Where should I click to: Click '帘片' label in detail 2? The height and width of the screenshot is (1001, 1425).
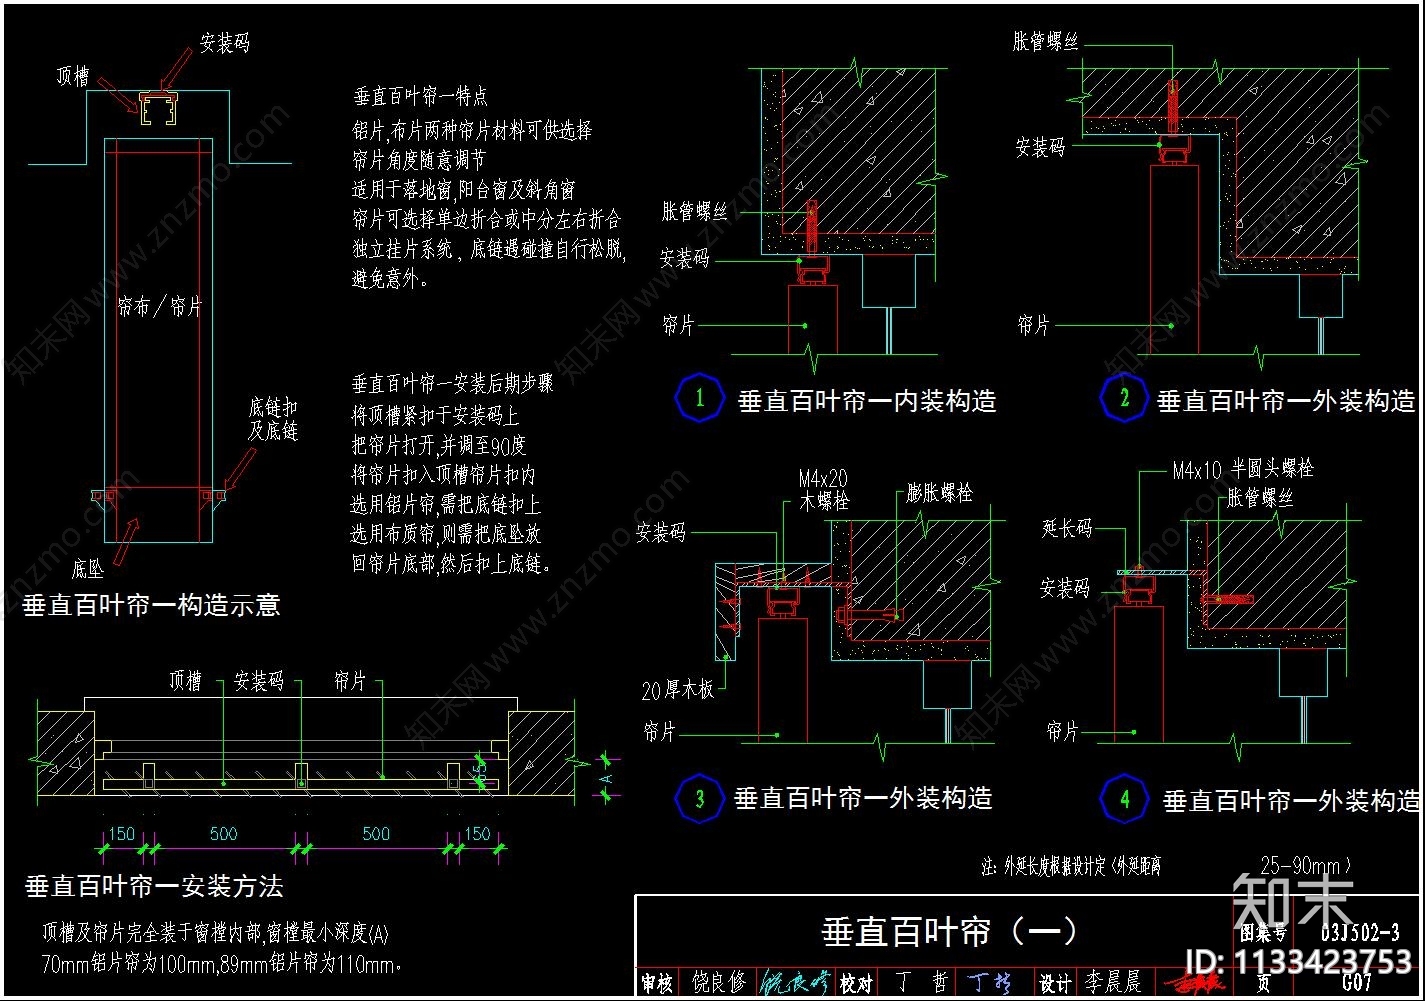[x=1034, y=324]
